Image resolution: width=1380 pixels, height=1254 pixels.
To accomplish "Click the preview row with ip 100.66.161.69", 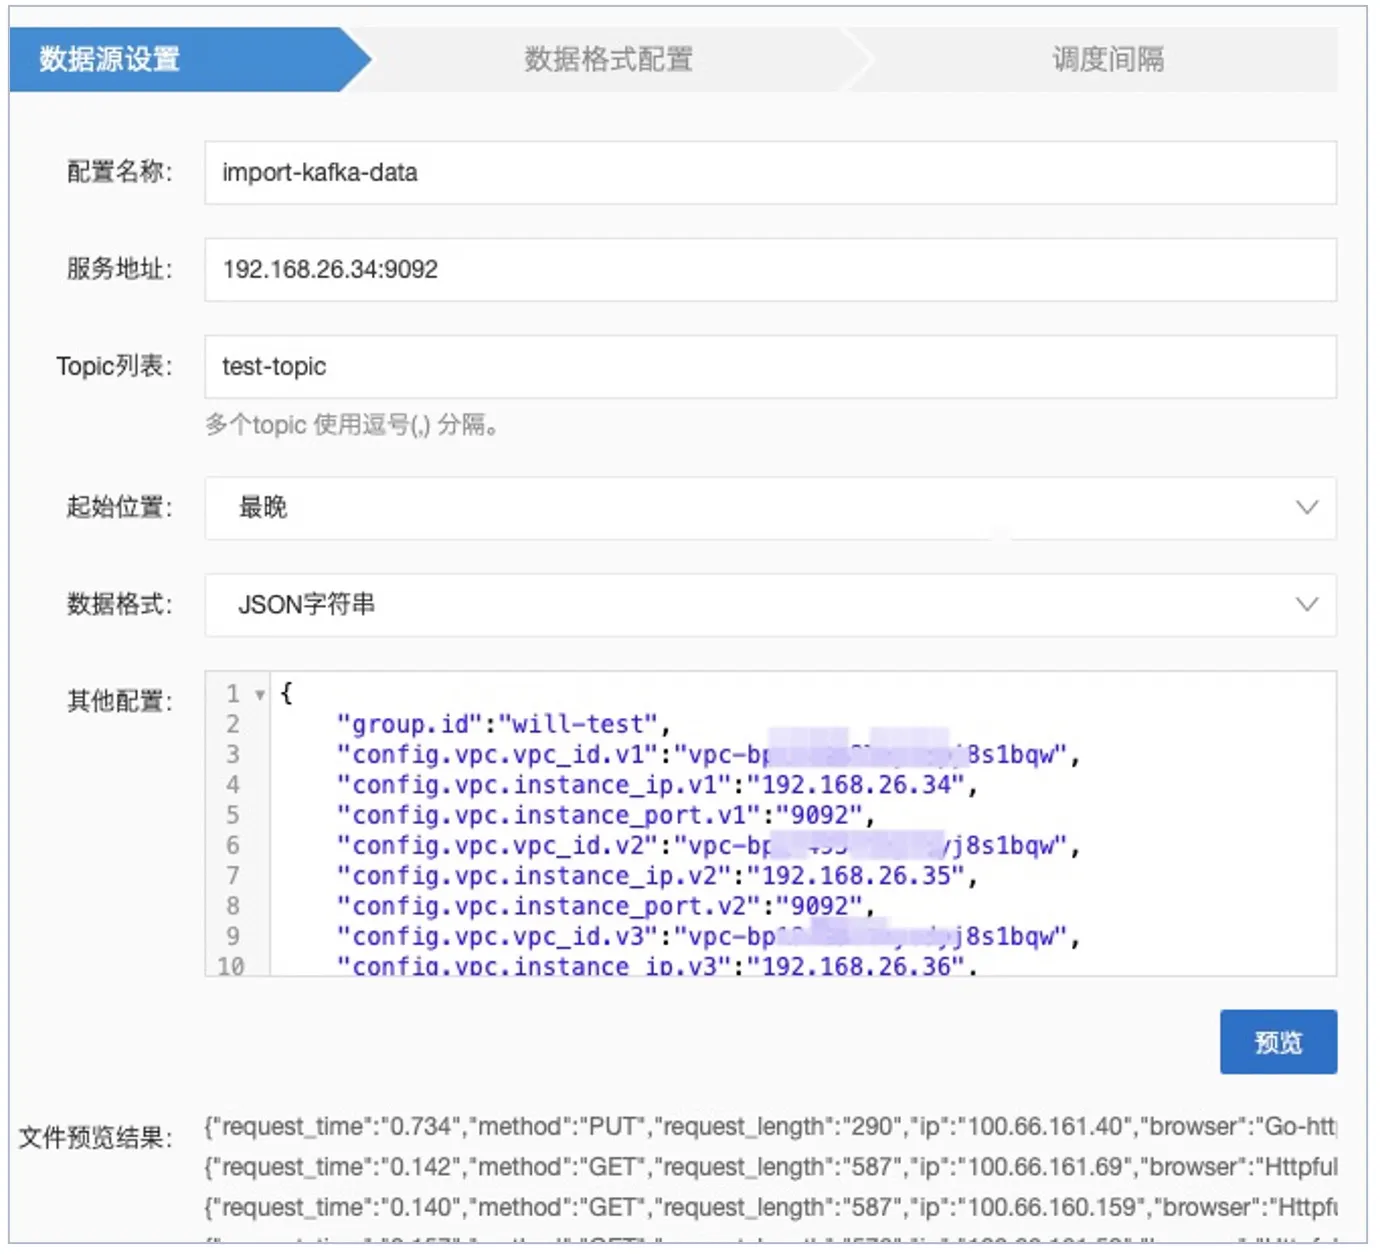I will pos(770,1167).
